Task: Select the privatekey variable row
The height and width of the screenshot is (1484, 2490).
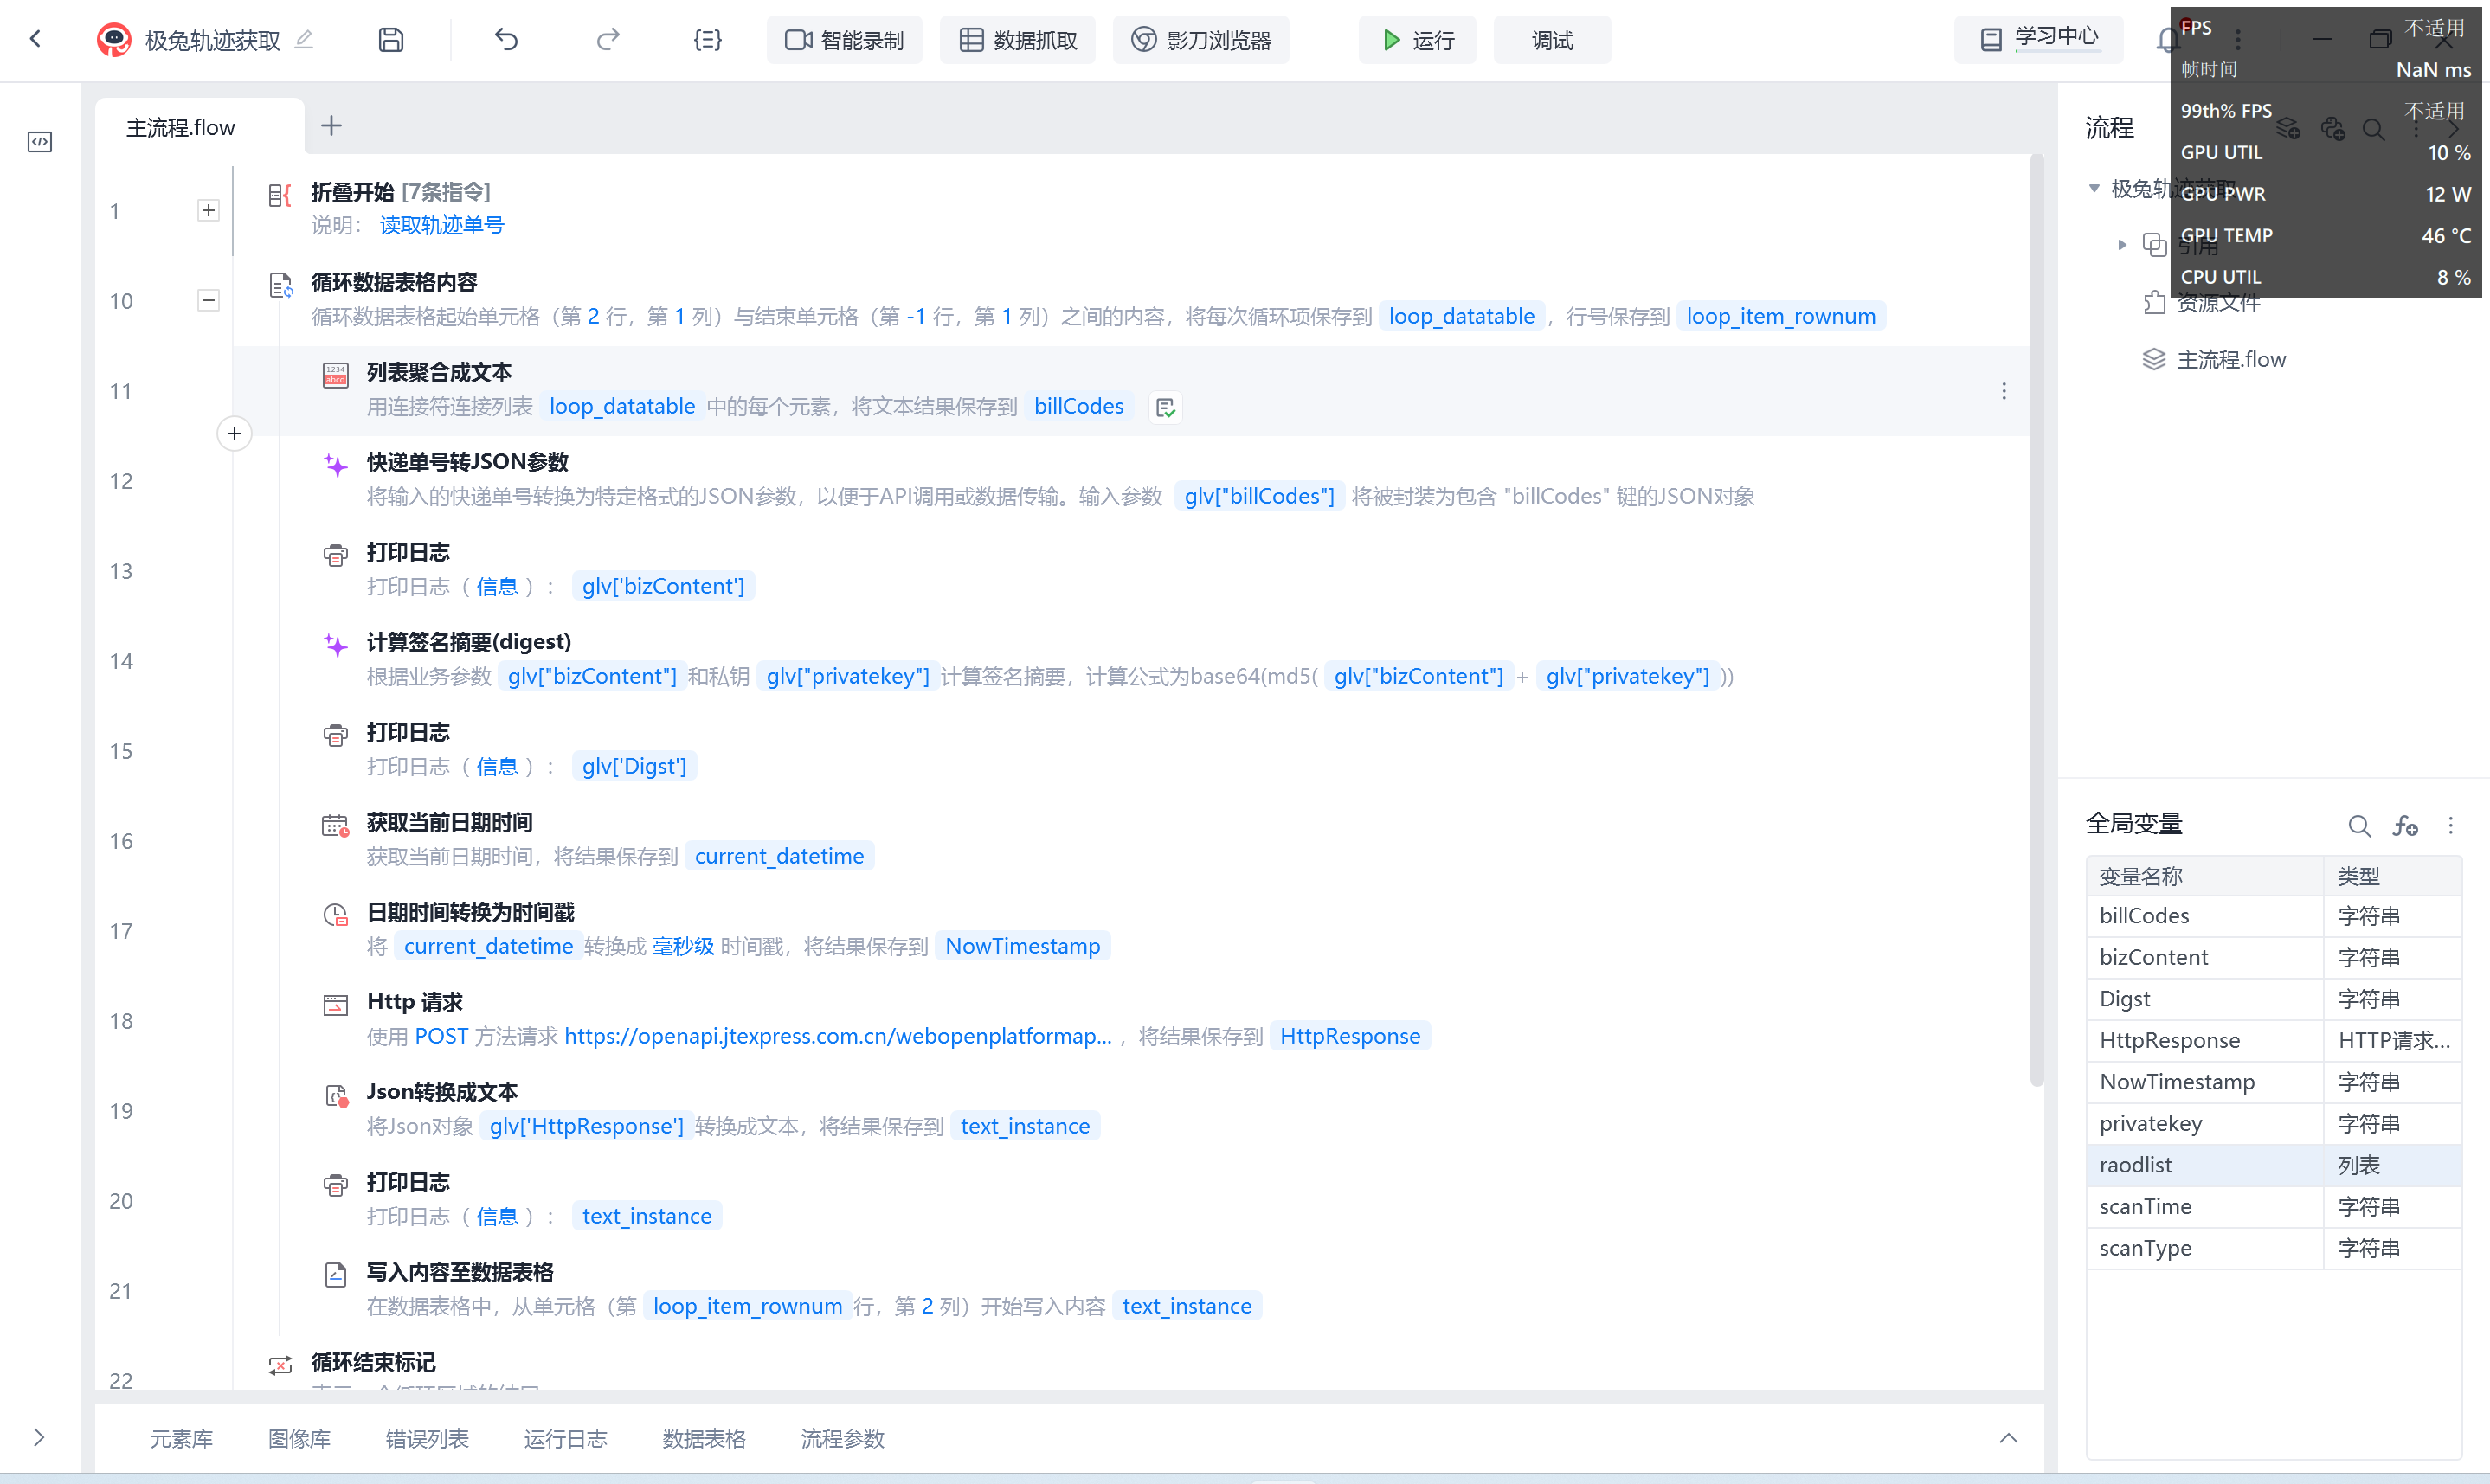Action: pos(2273,1123)
